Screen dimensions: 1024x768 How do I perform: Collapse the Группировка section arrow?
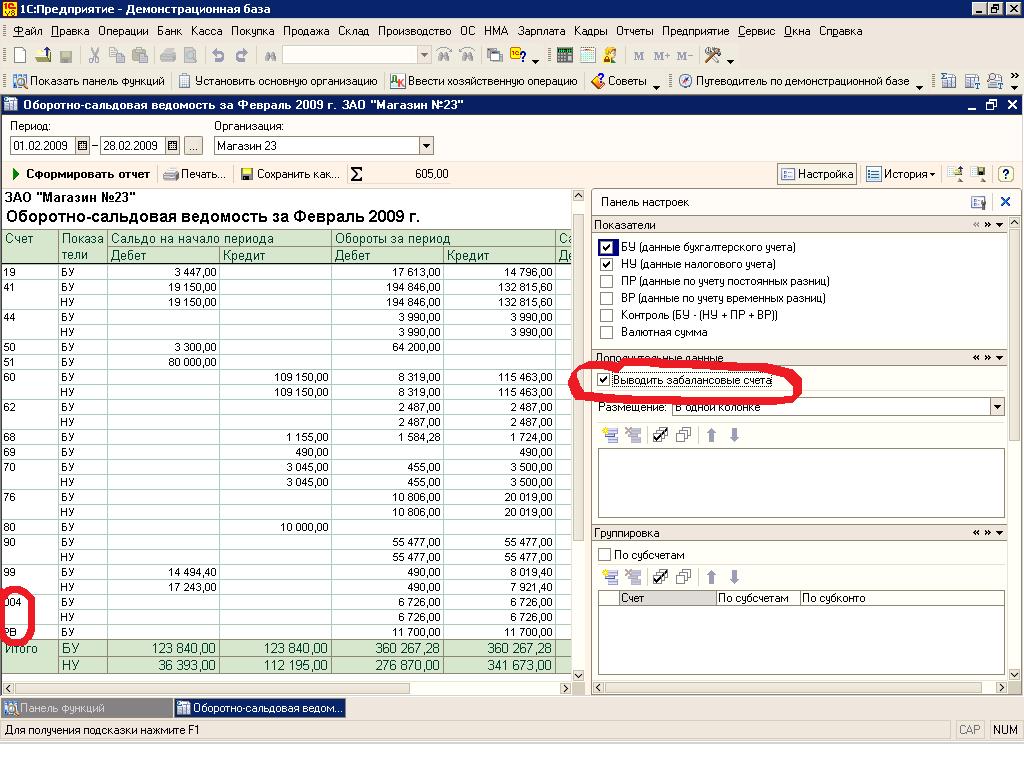[1000, 533]
